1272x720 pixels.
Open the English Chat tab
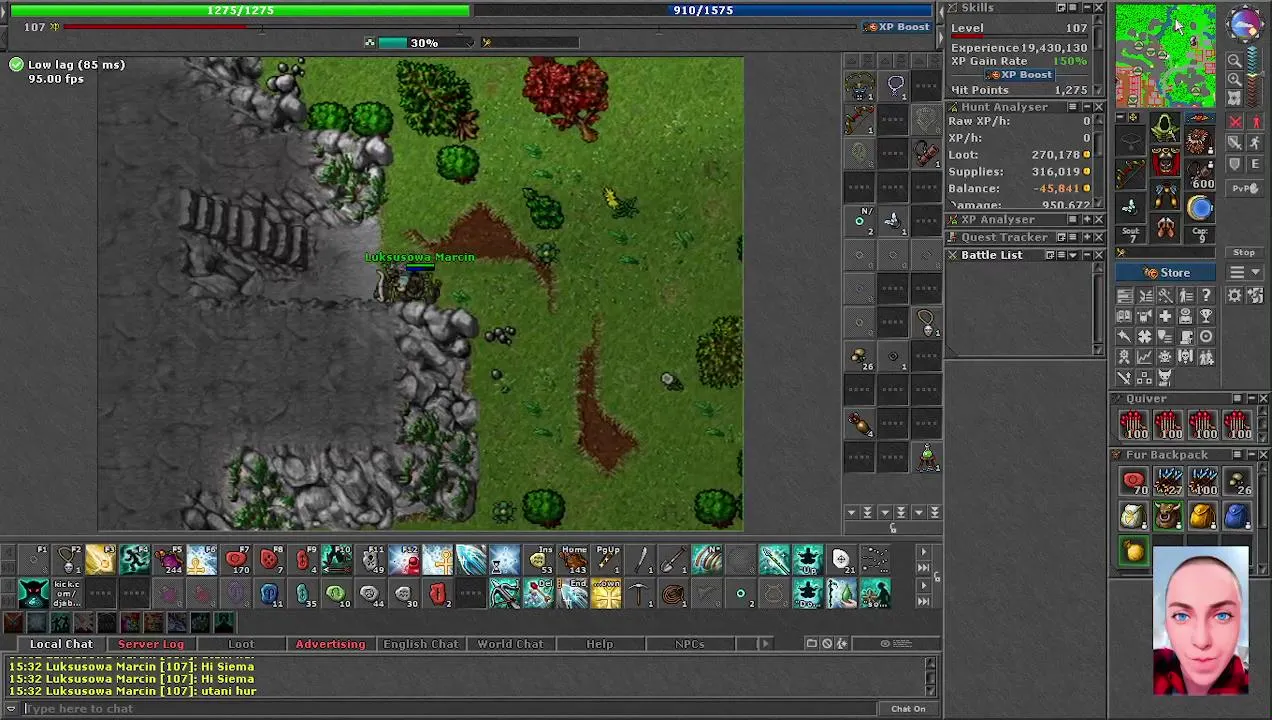[420, 644]
